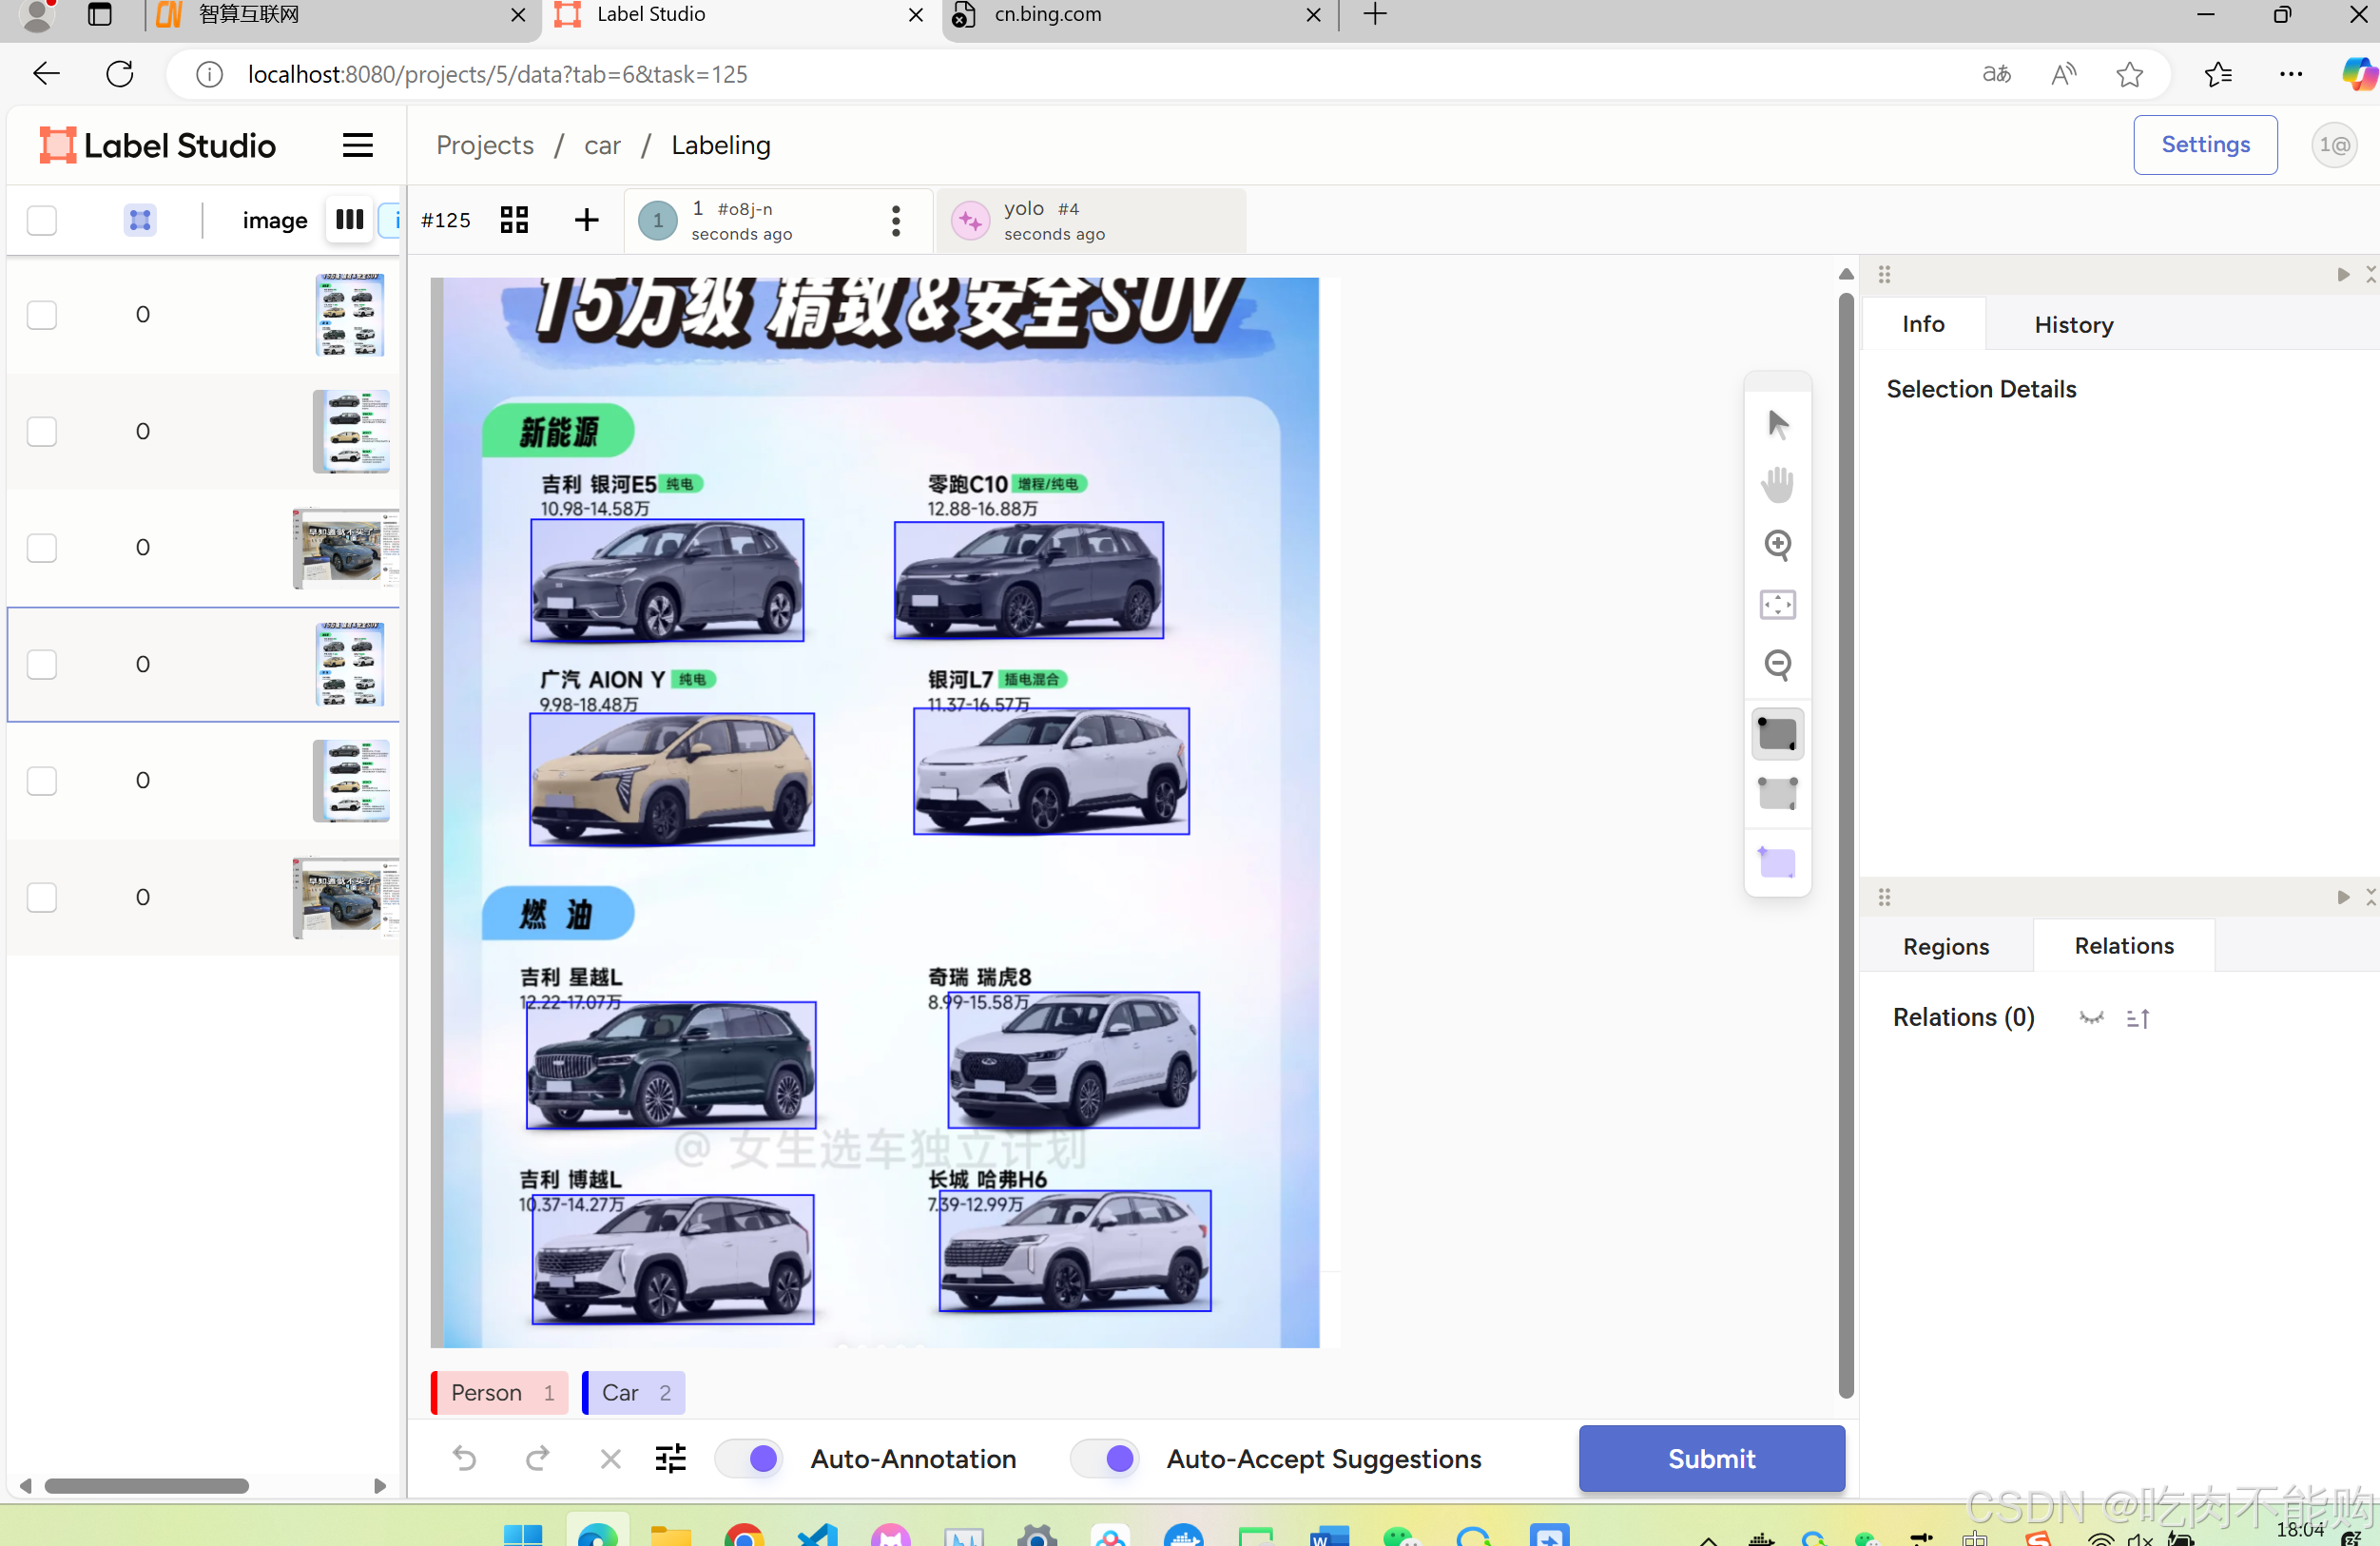Open labeling settings sliders

pos(671,1458)
